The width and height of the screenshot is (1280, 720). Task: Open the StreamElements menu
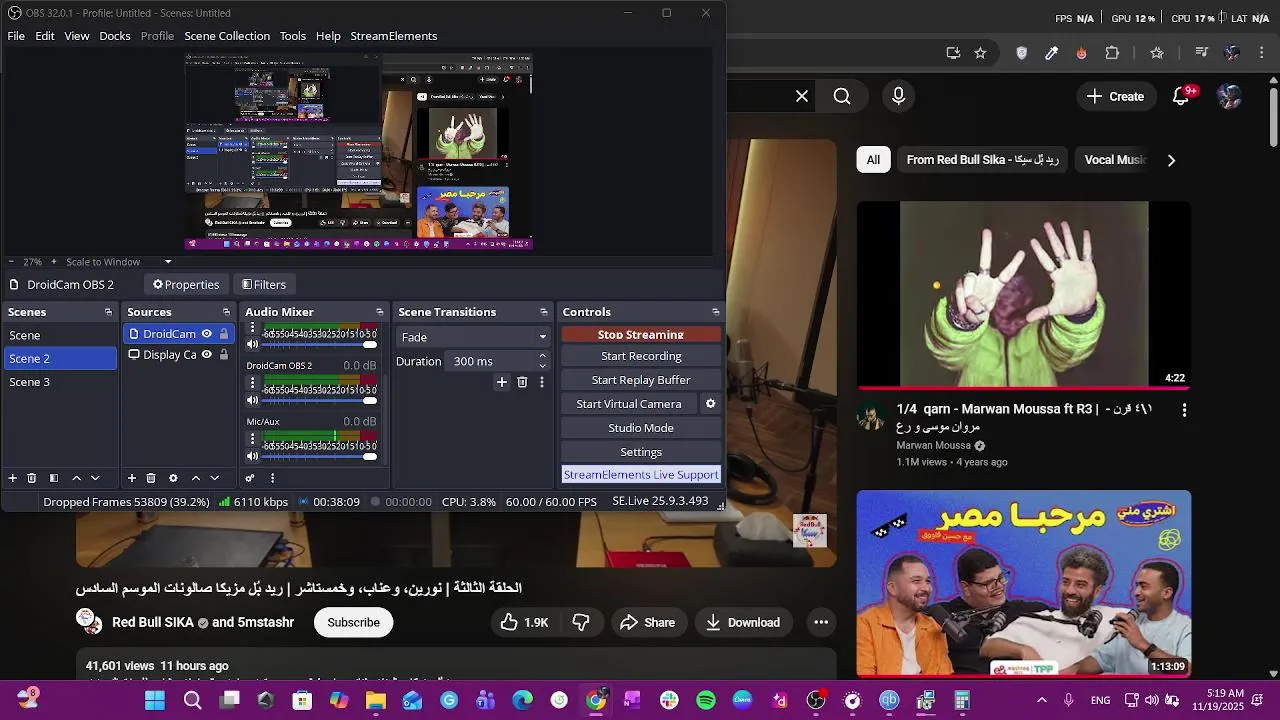394,36
